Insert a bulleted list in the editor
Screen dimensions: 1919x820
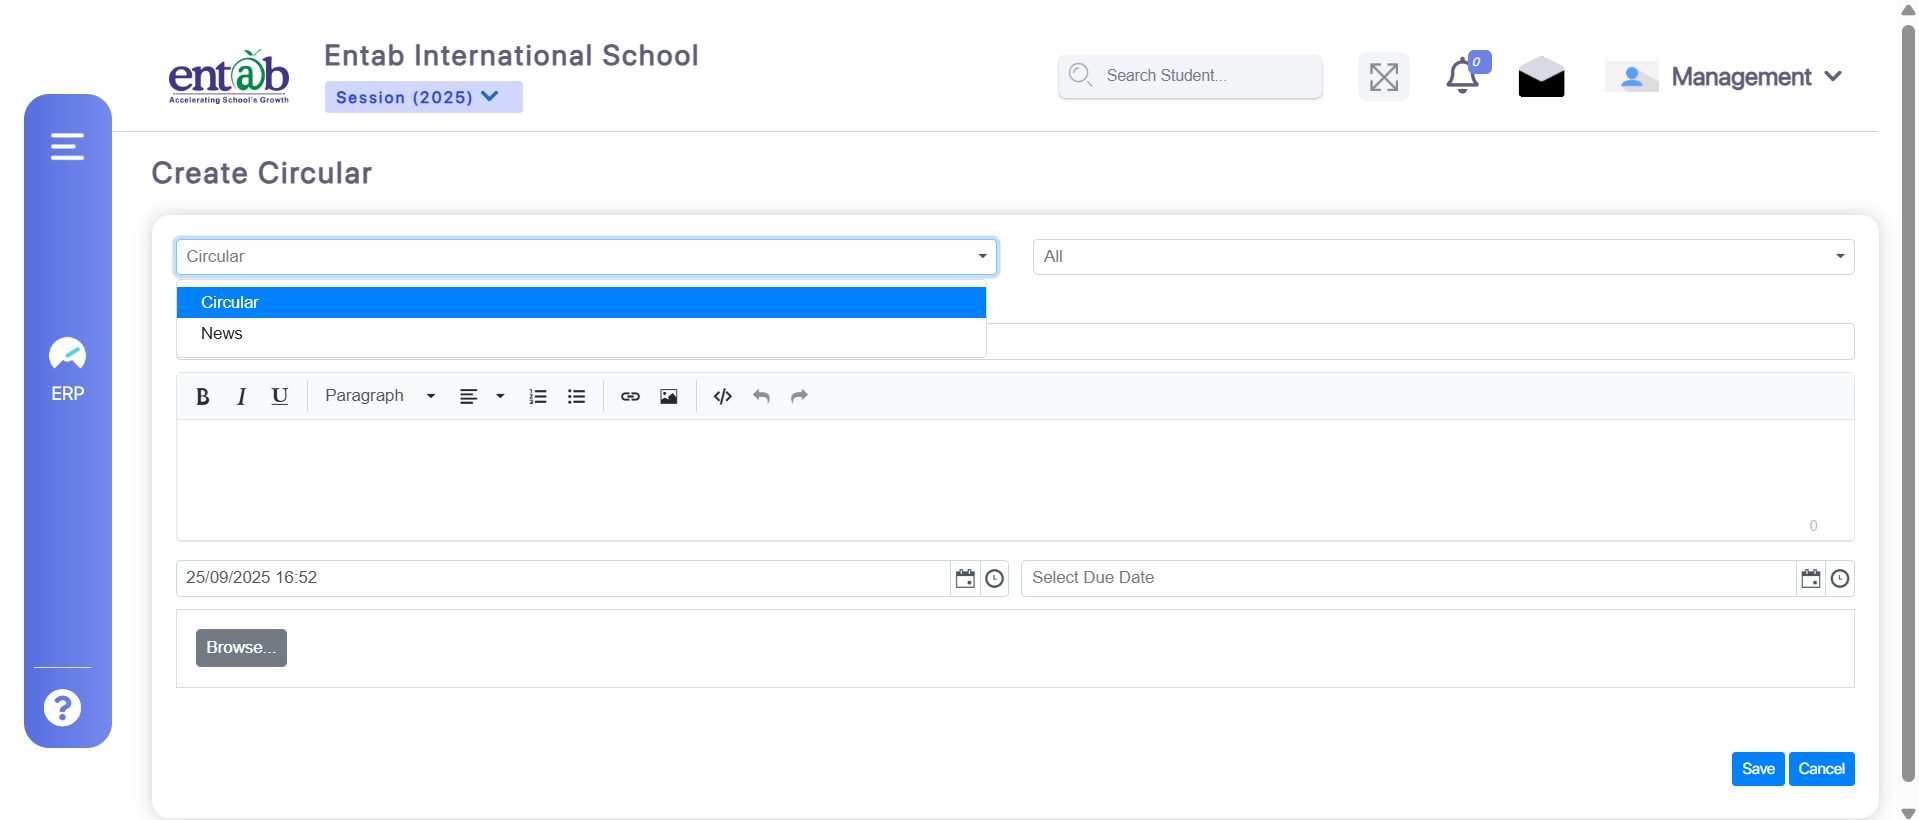tap(576, 396)
